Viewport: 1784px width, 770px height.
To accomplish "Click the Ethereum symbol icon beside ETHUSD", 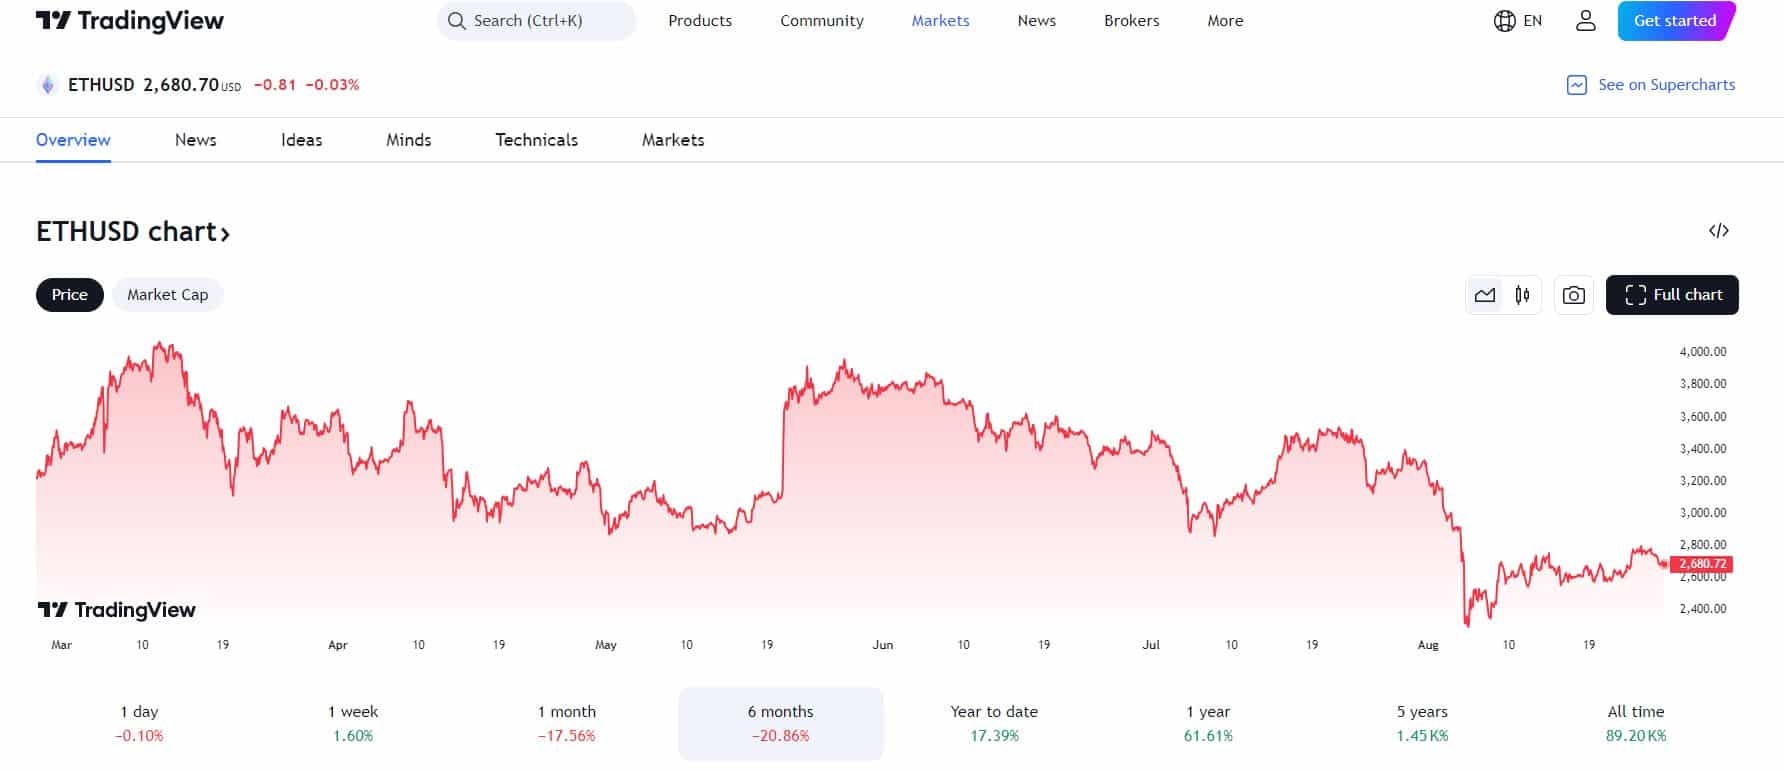I will 47,85.
